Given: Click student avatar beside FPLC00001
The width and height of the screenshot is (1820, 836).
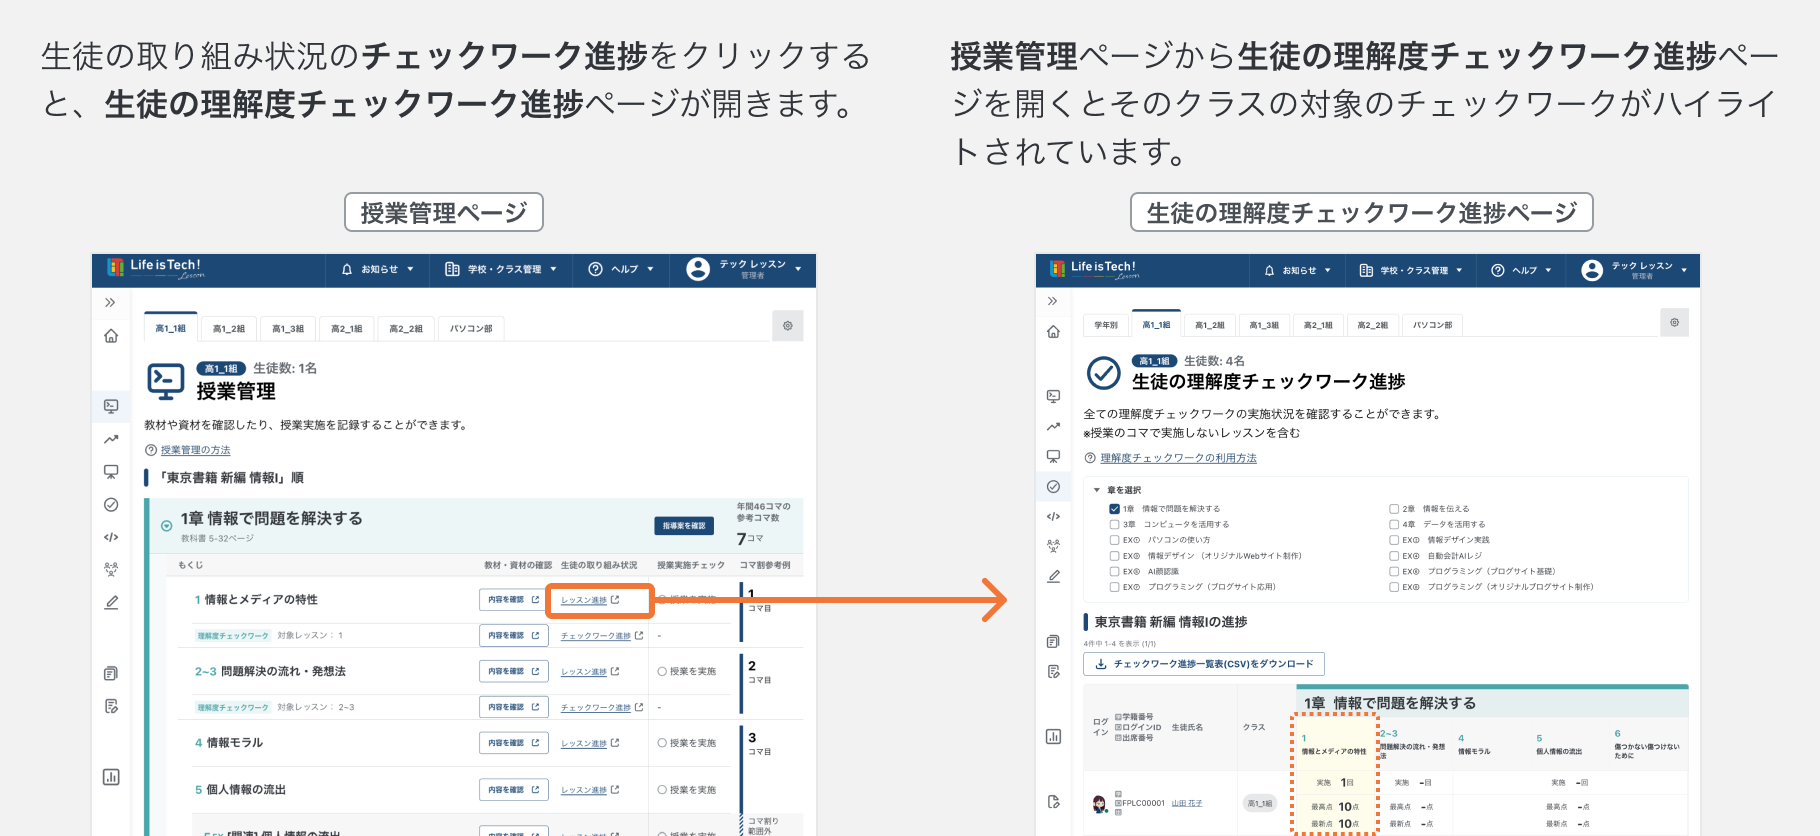Looking at the screenshot, I should pyautogui.click(x=1100, y=803).
